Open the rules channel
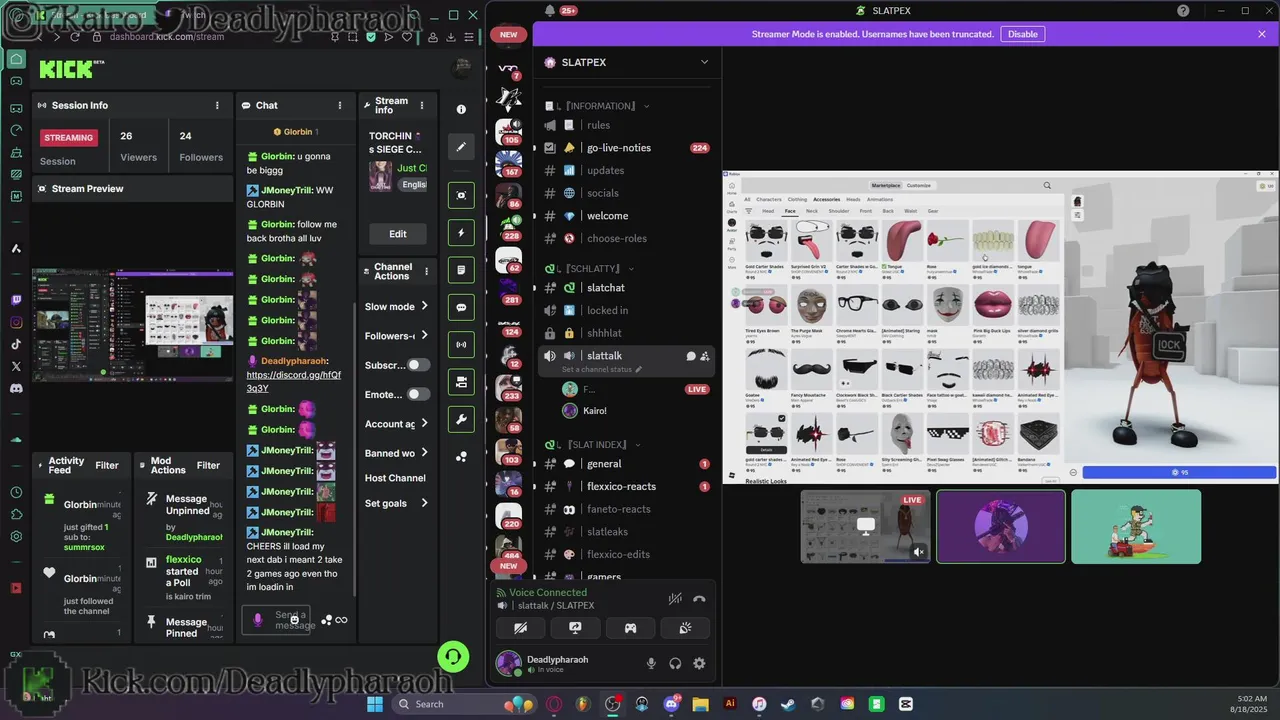 coord(625,125)
